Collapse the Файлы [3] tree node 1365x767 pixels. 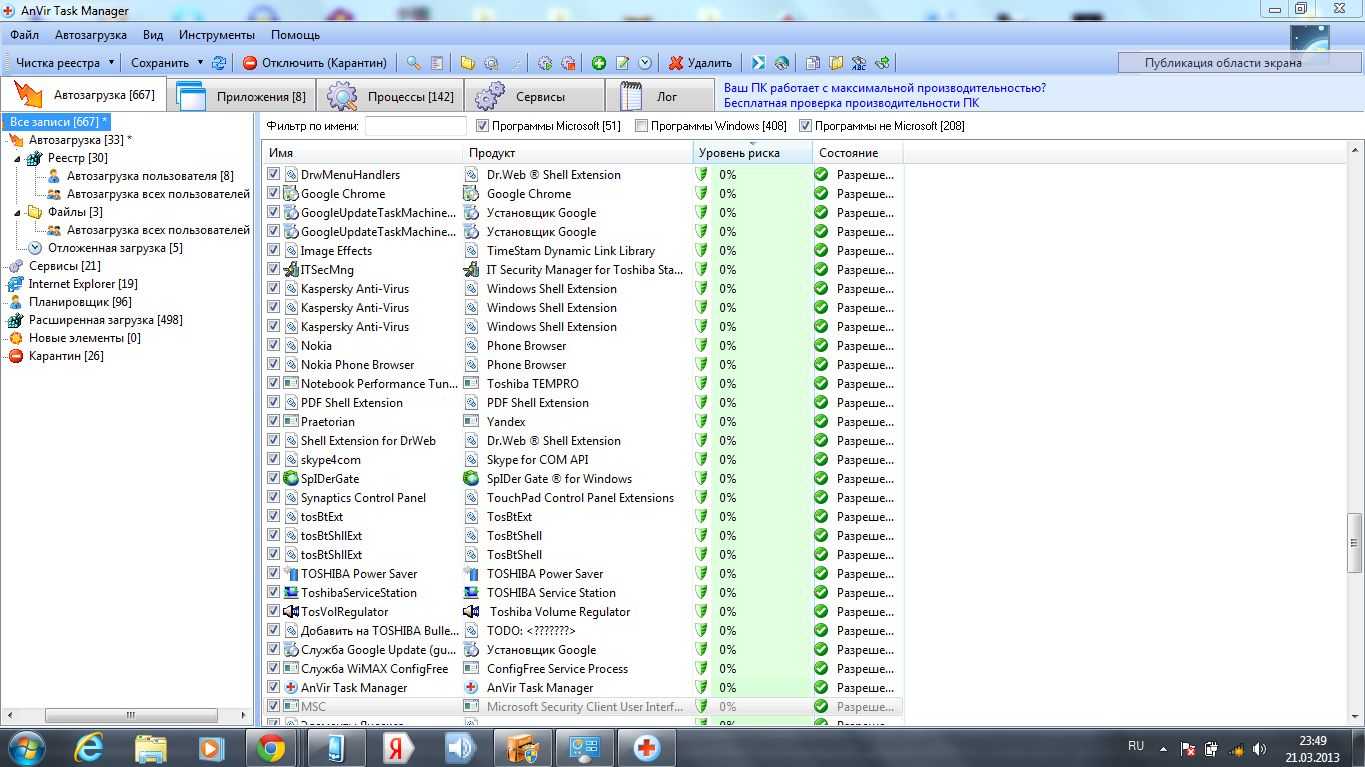point(17,212)
